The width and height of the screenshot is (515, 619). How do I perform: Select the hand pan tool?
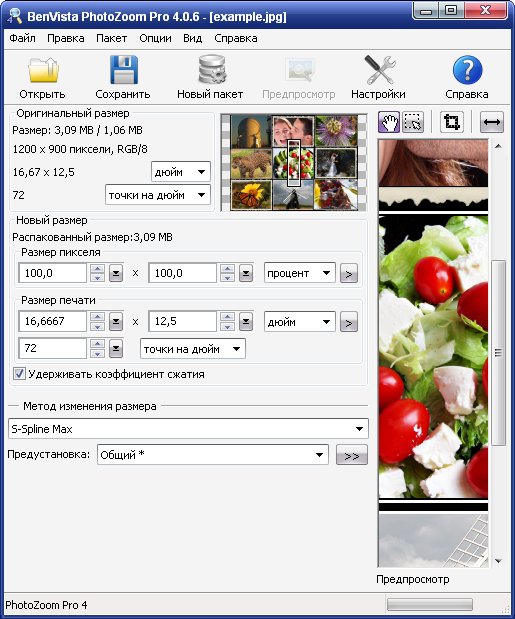[389, 122]
